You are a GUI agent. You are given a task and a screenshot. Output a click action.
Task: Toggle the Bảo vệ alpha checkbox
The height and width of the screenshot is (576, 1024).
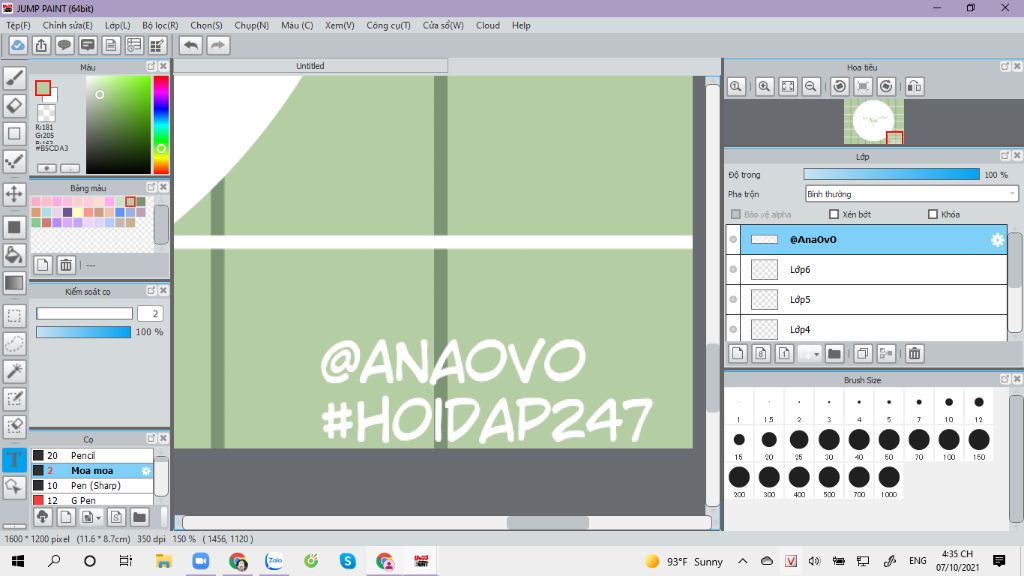click(x=736, y=214)
